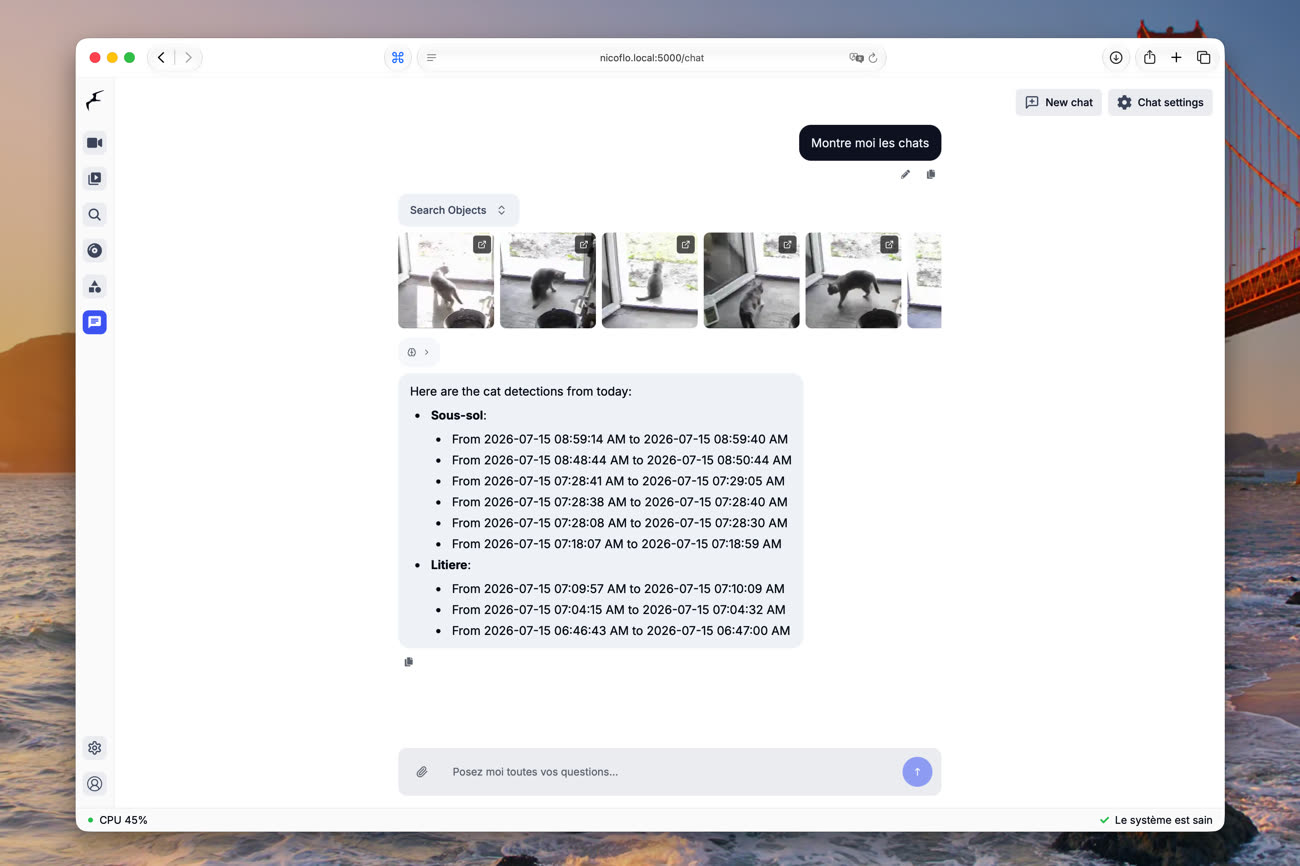Open the fifth cat snapshot thumbnail

853,280
